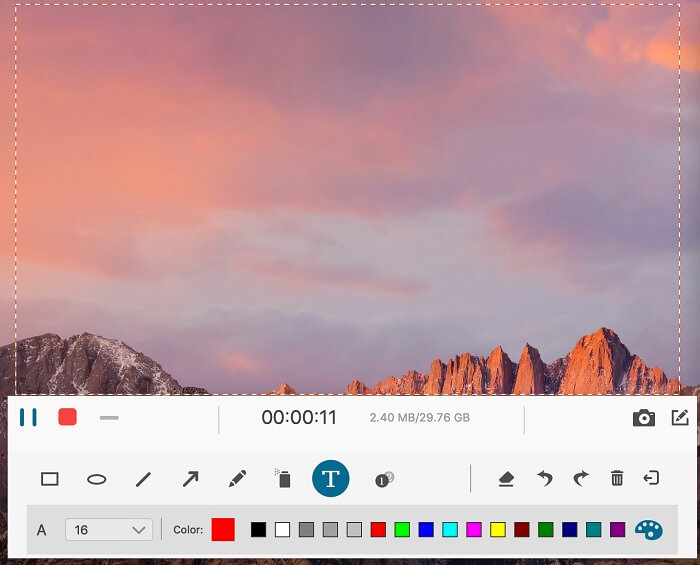This screenshot has width=700, height=565.
Task: Choose the black color swatch
Action: click(x=258, y=530)
